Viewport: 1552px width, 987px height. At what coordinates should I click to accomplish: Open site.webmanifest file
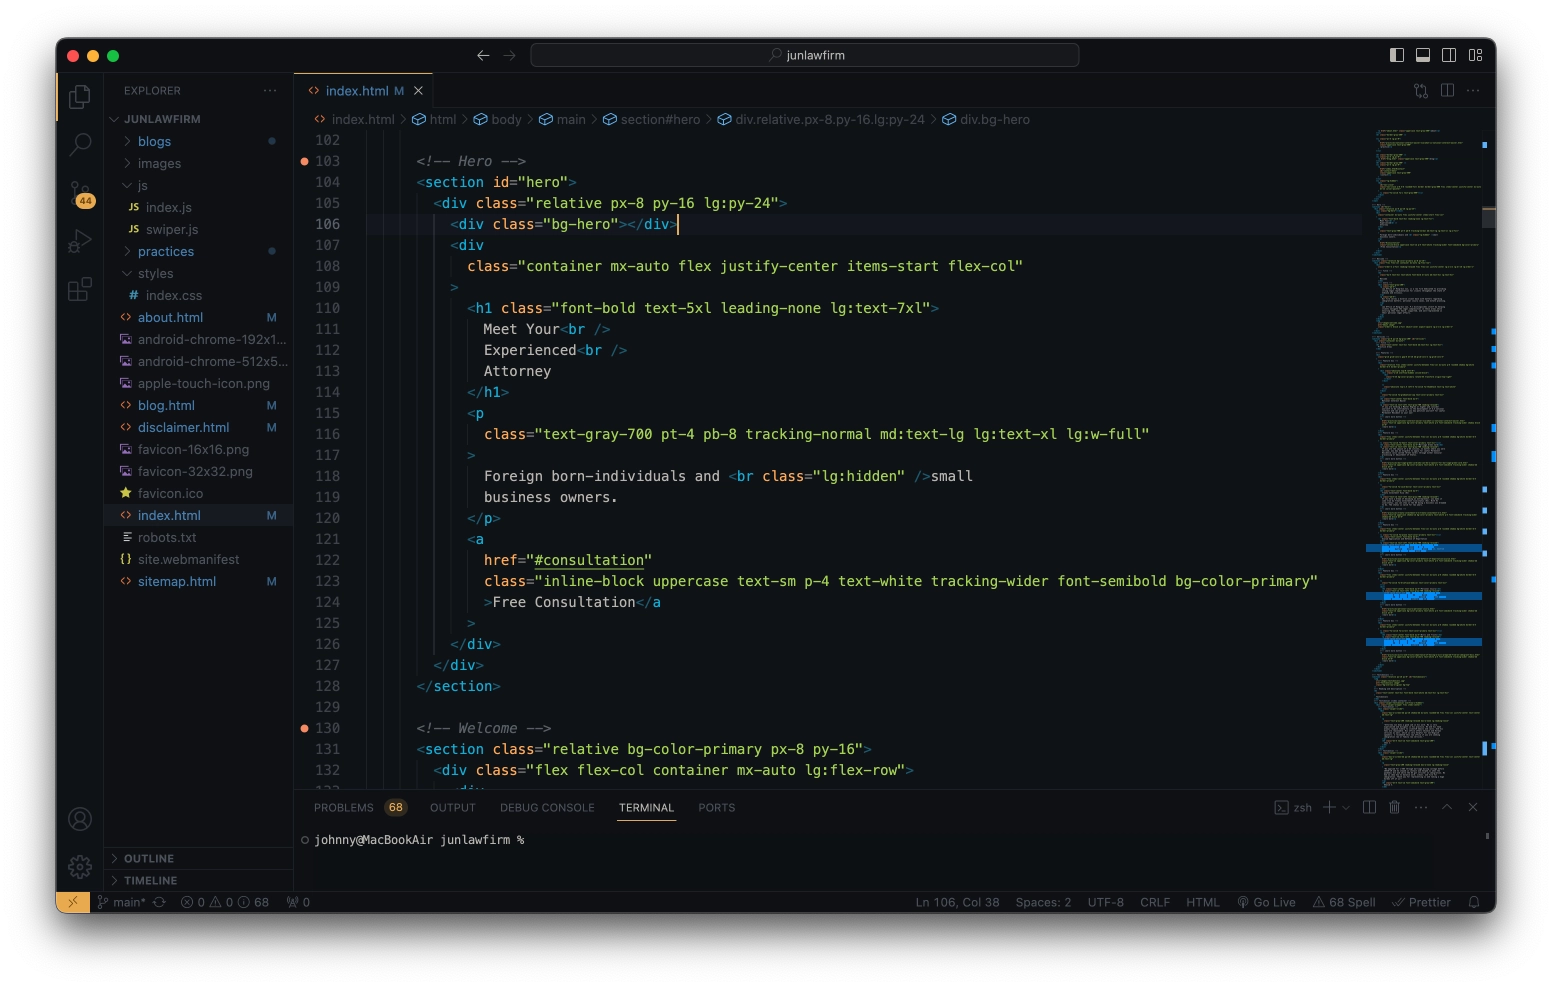pos(199,559)
